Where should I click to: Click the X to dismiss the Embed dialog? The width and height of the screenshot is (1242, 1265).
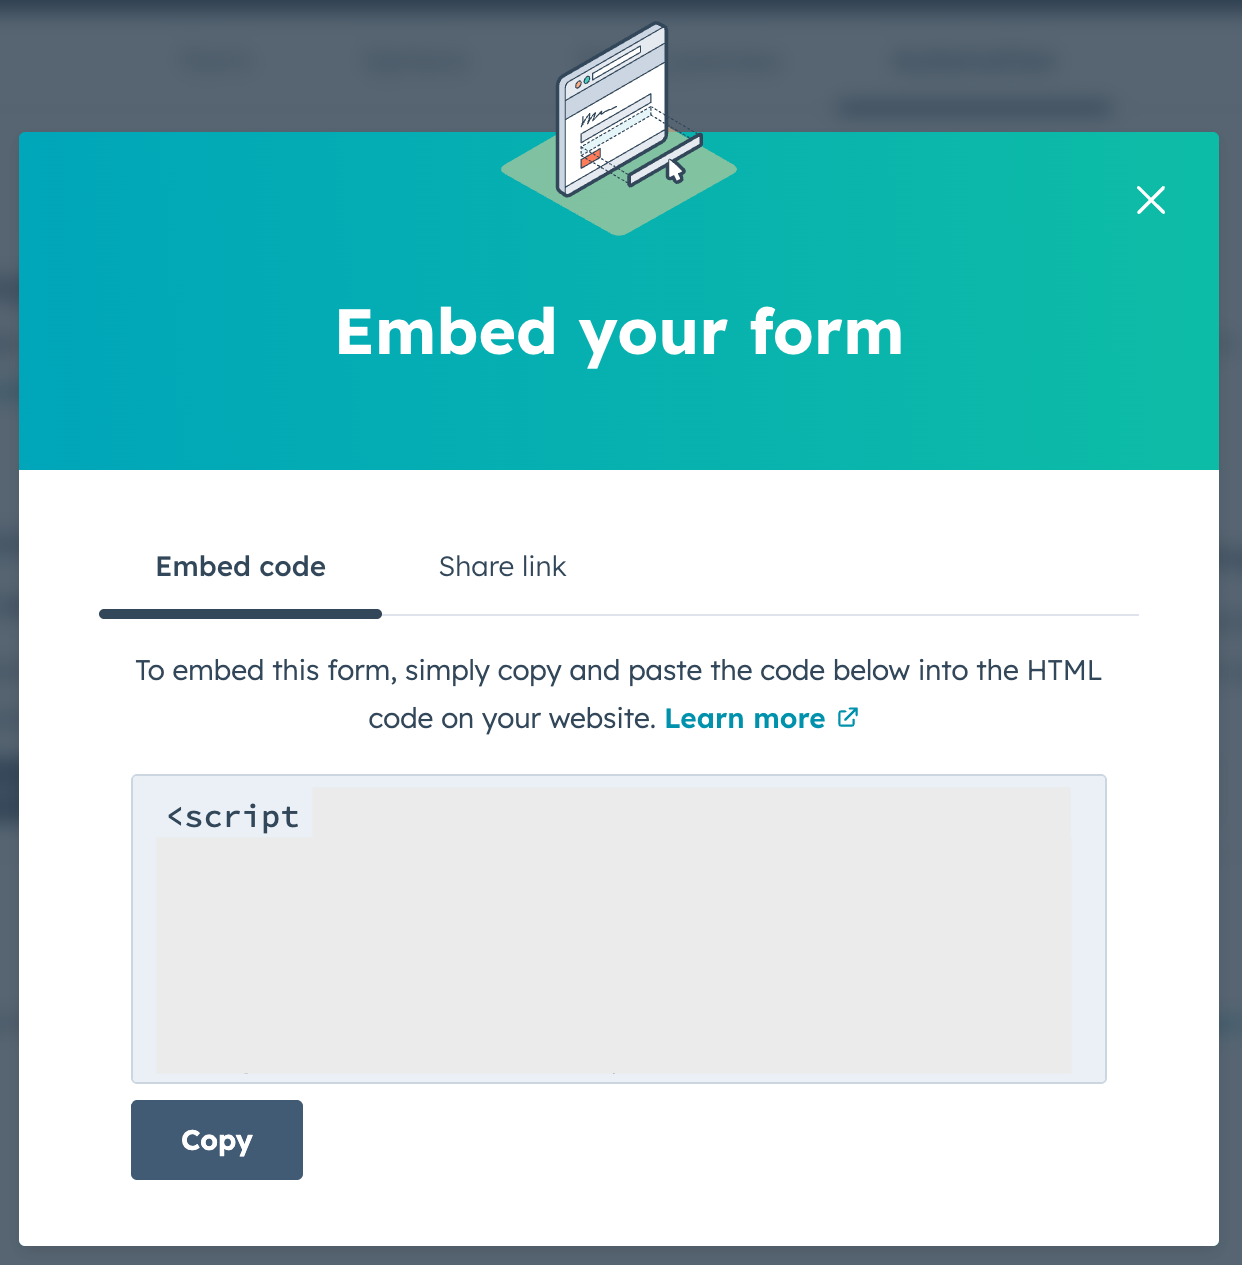1151,200
